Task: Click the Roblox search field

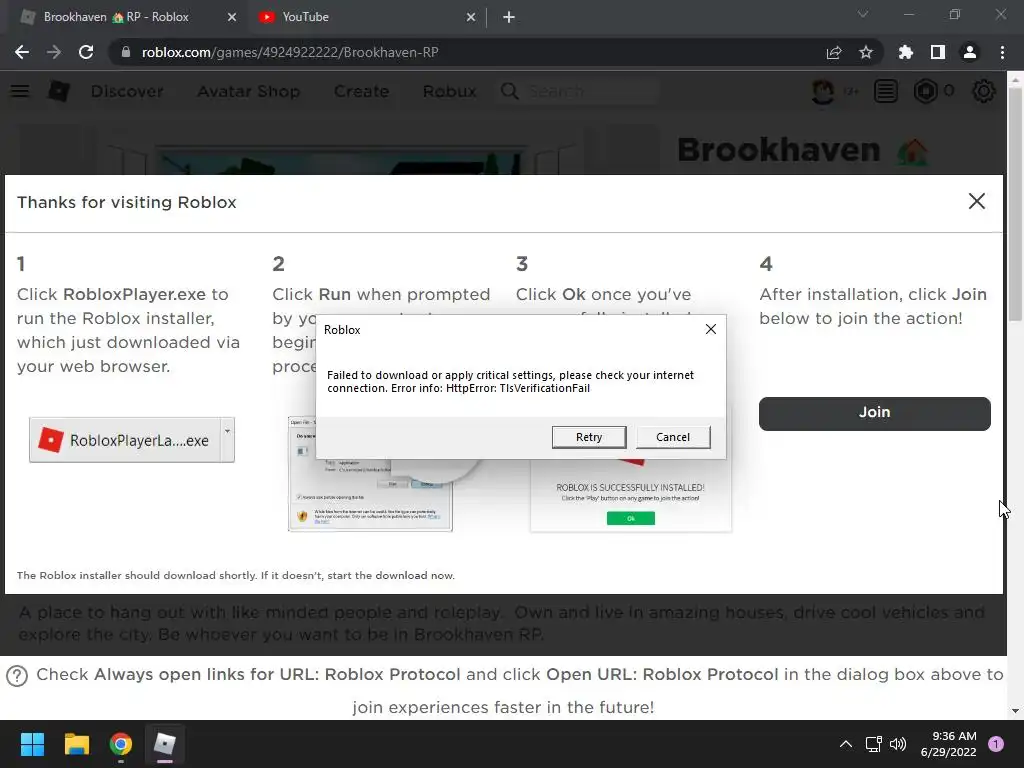Action: point(579,91)
